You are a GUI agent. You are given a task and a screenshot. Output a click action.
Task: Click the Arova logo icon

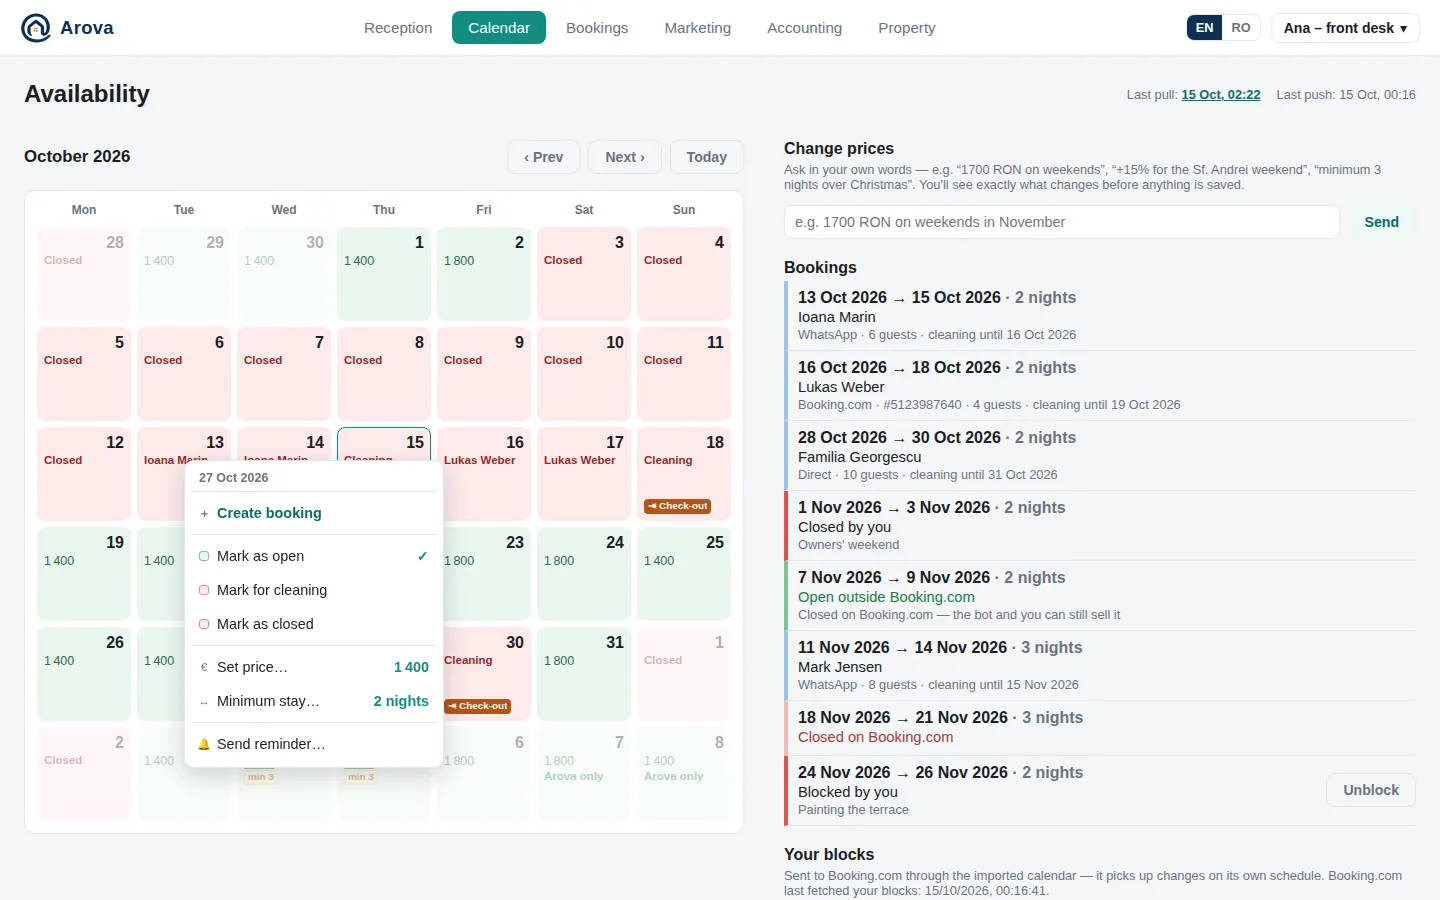click(36, 28)
